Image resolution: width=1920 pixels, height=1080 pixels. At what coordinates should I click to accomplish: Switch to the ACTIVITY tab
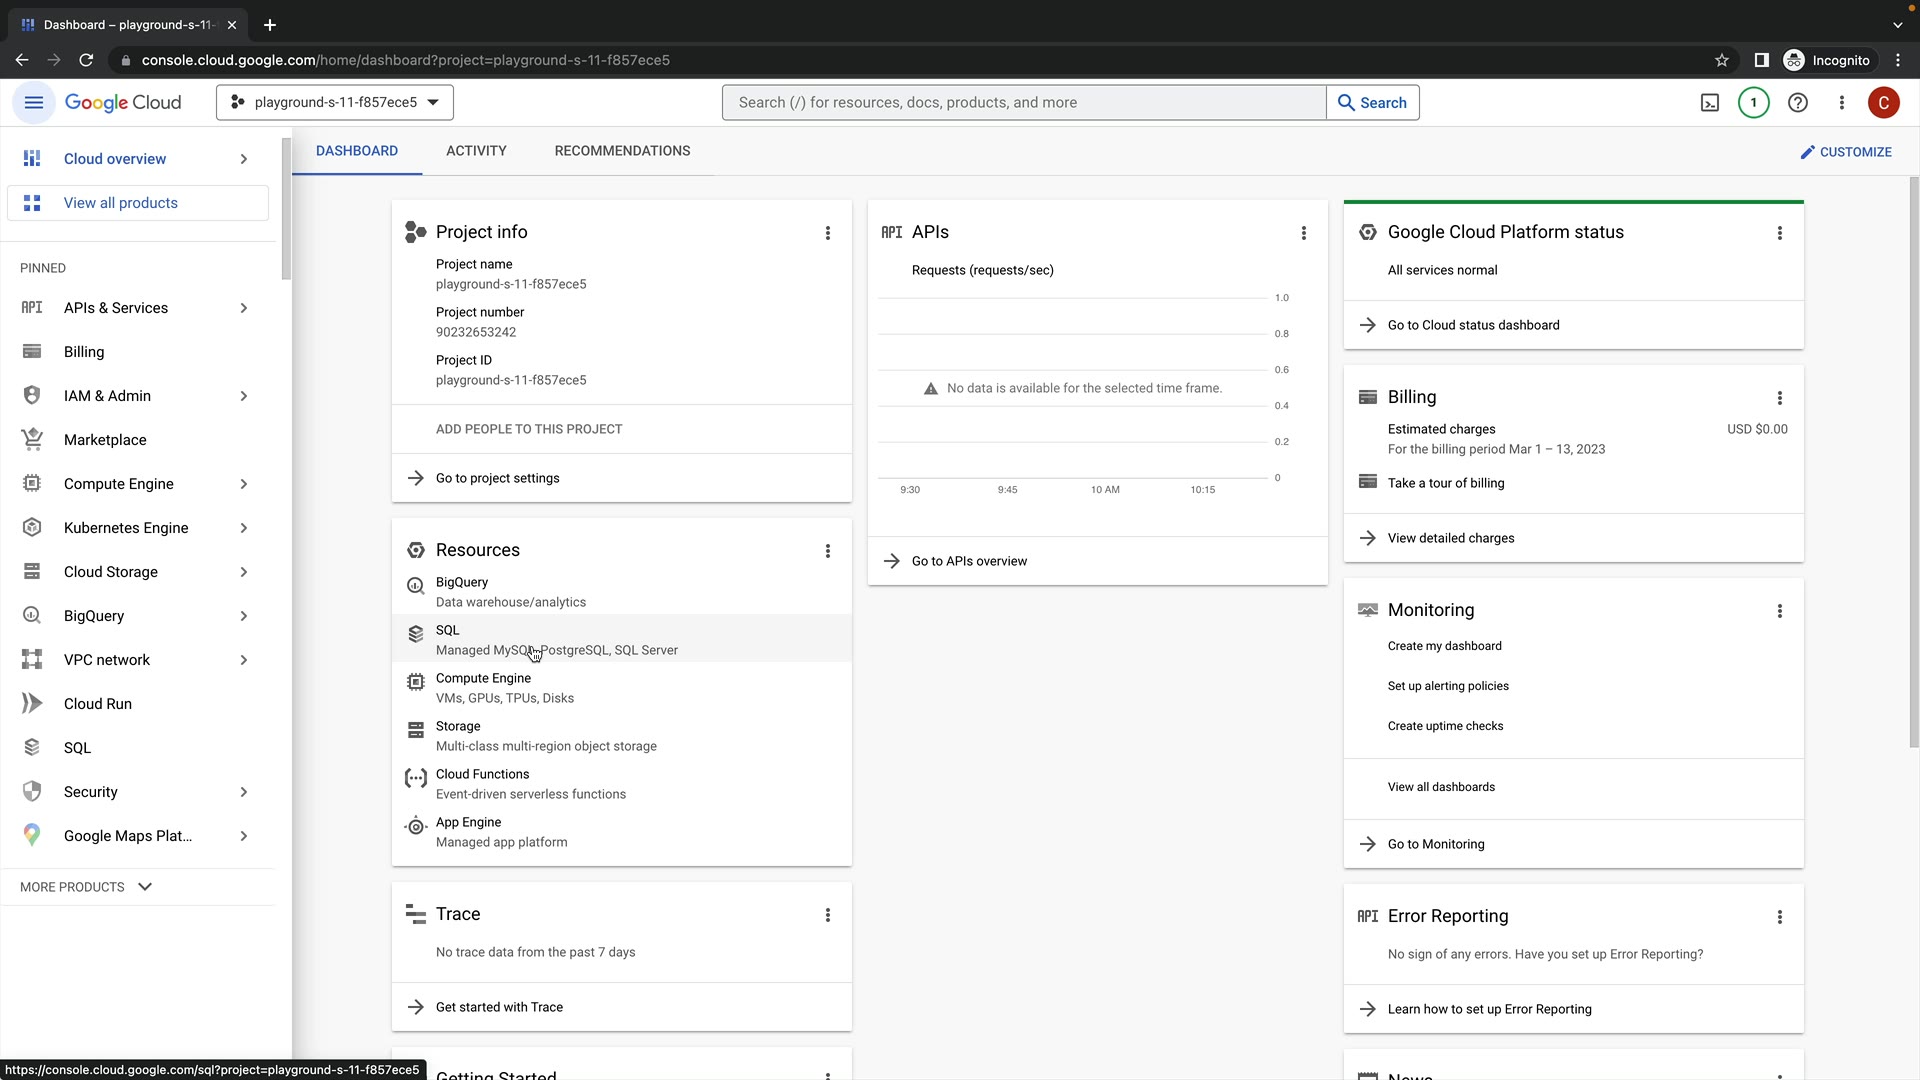pyautogui.click(x=476, y=151)
